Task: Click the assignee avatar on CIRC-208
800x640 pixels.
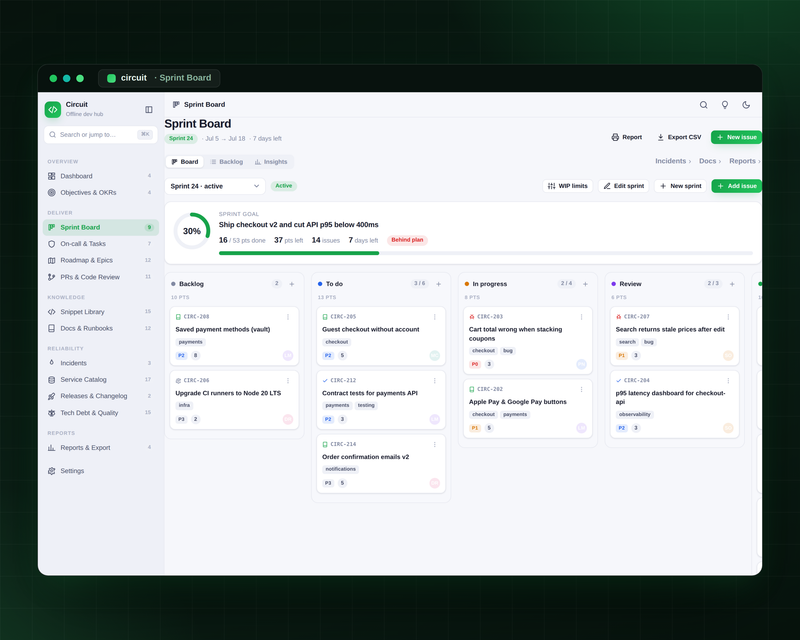Action: pos(288,356)
